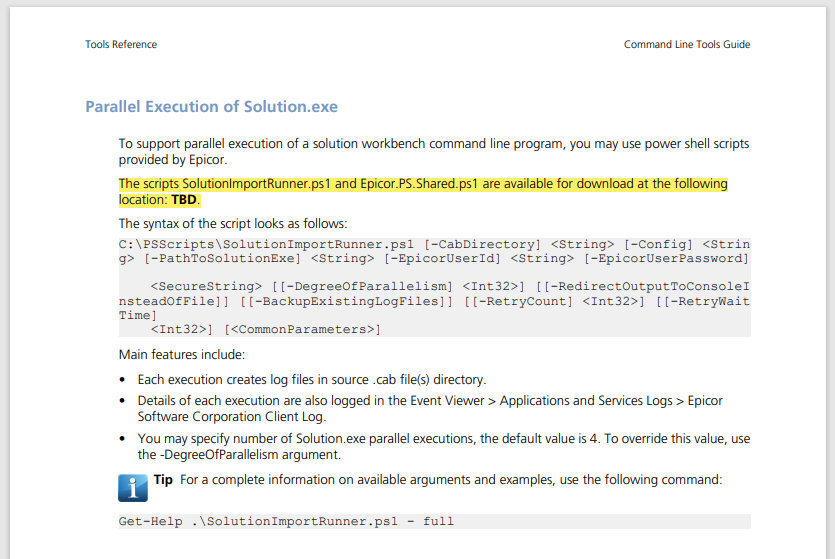Click 'The syntax of the script looks as follows:'
Viewport: 835px width, 559px height.
[x=233, y=224]
